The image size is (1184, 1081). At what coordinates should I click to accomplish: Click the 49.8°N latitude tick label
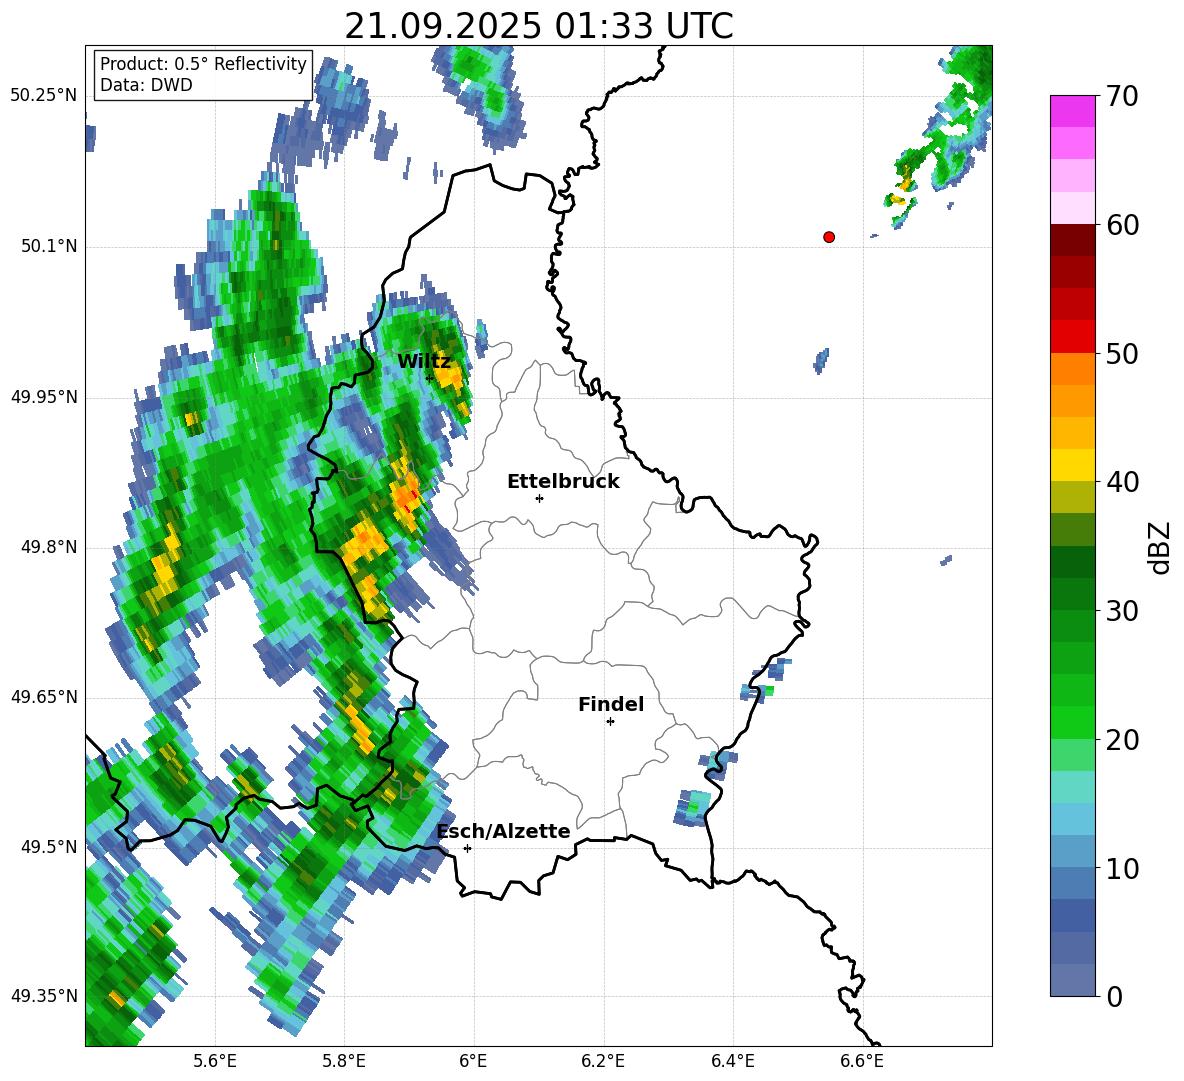pos(50,547)
